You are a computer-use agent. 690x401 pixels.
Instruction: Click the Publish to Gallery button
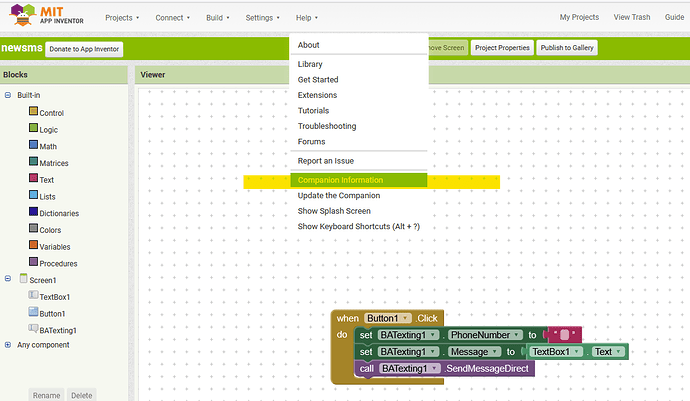point(568,48)
